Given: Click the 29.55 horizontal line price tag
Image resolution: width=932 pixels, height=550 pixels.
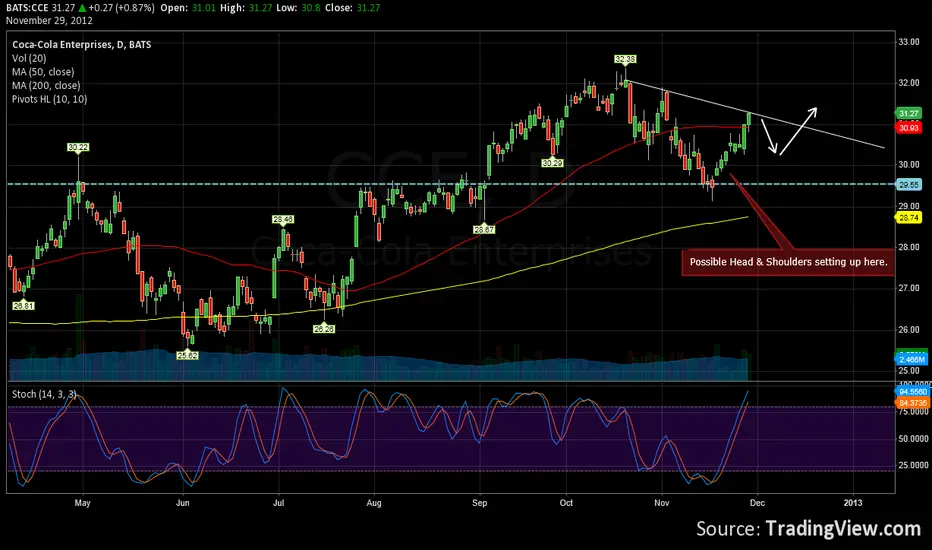Looking at the screenshot, I should coord(909,185).
